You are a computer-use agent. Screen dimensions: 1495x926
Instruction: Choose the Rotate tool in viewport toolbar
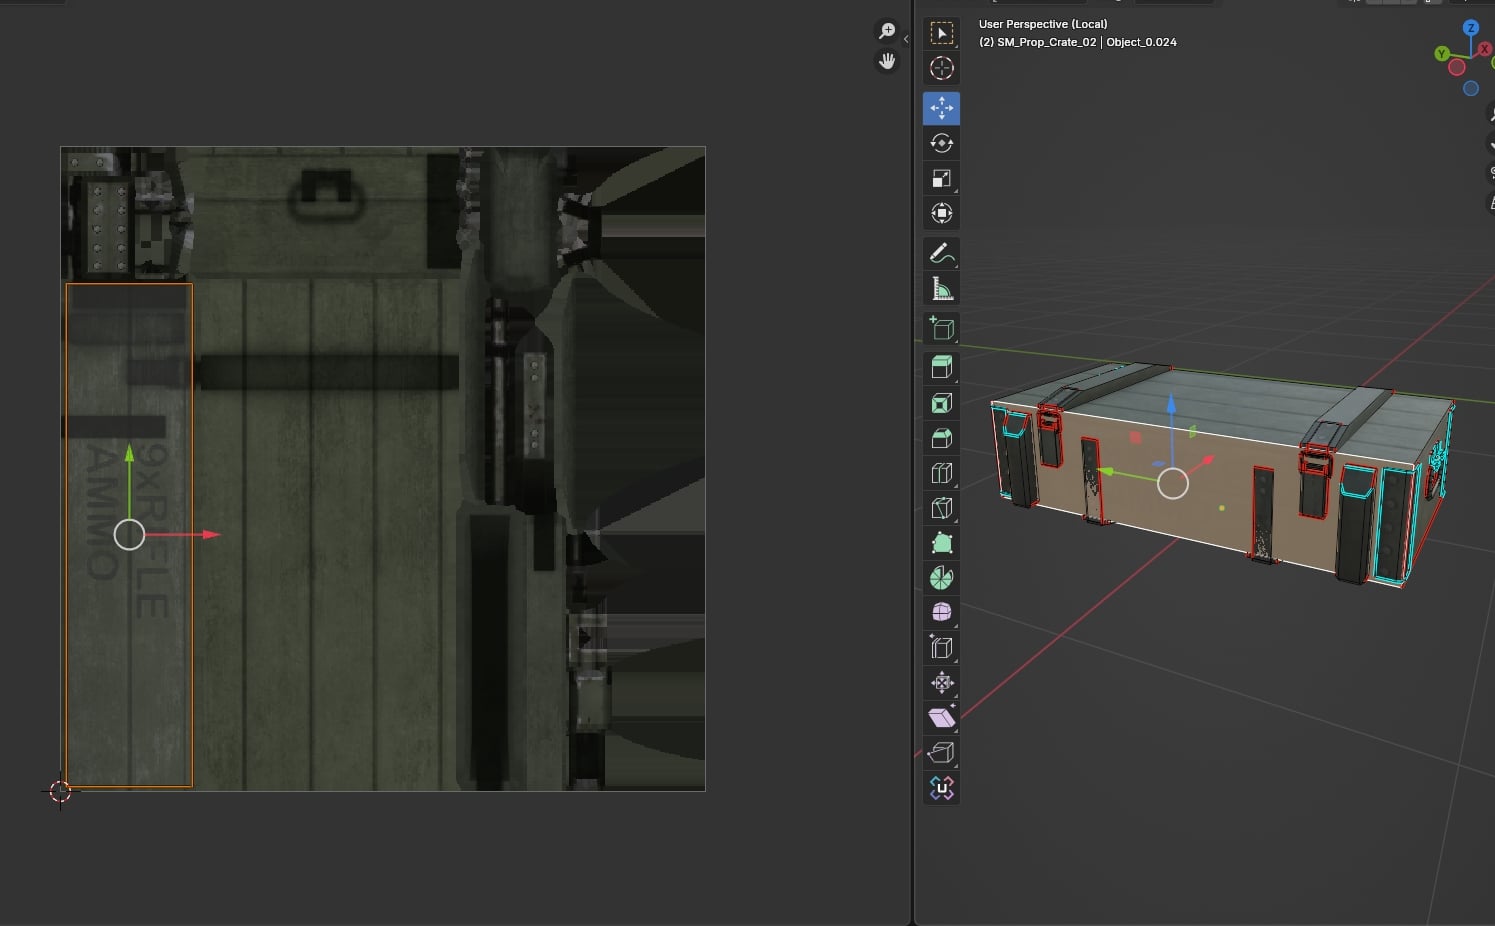(x=941, y=143)
